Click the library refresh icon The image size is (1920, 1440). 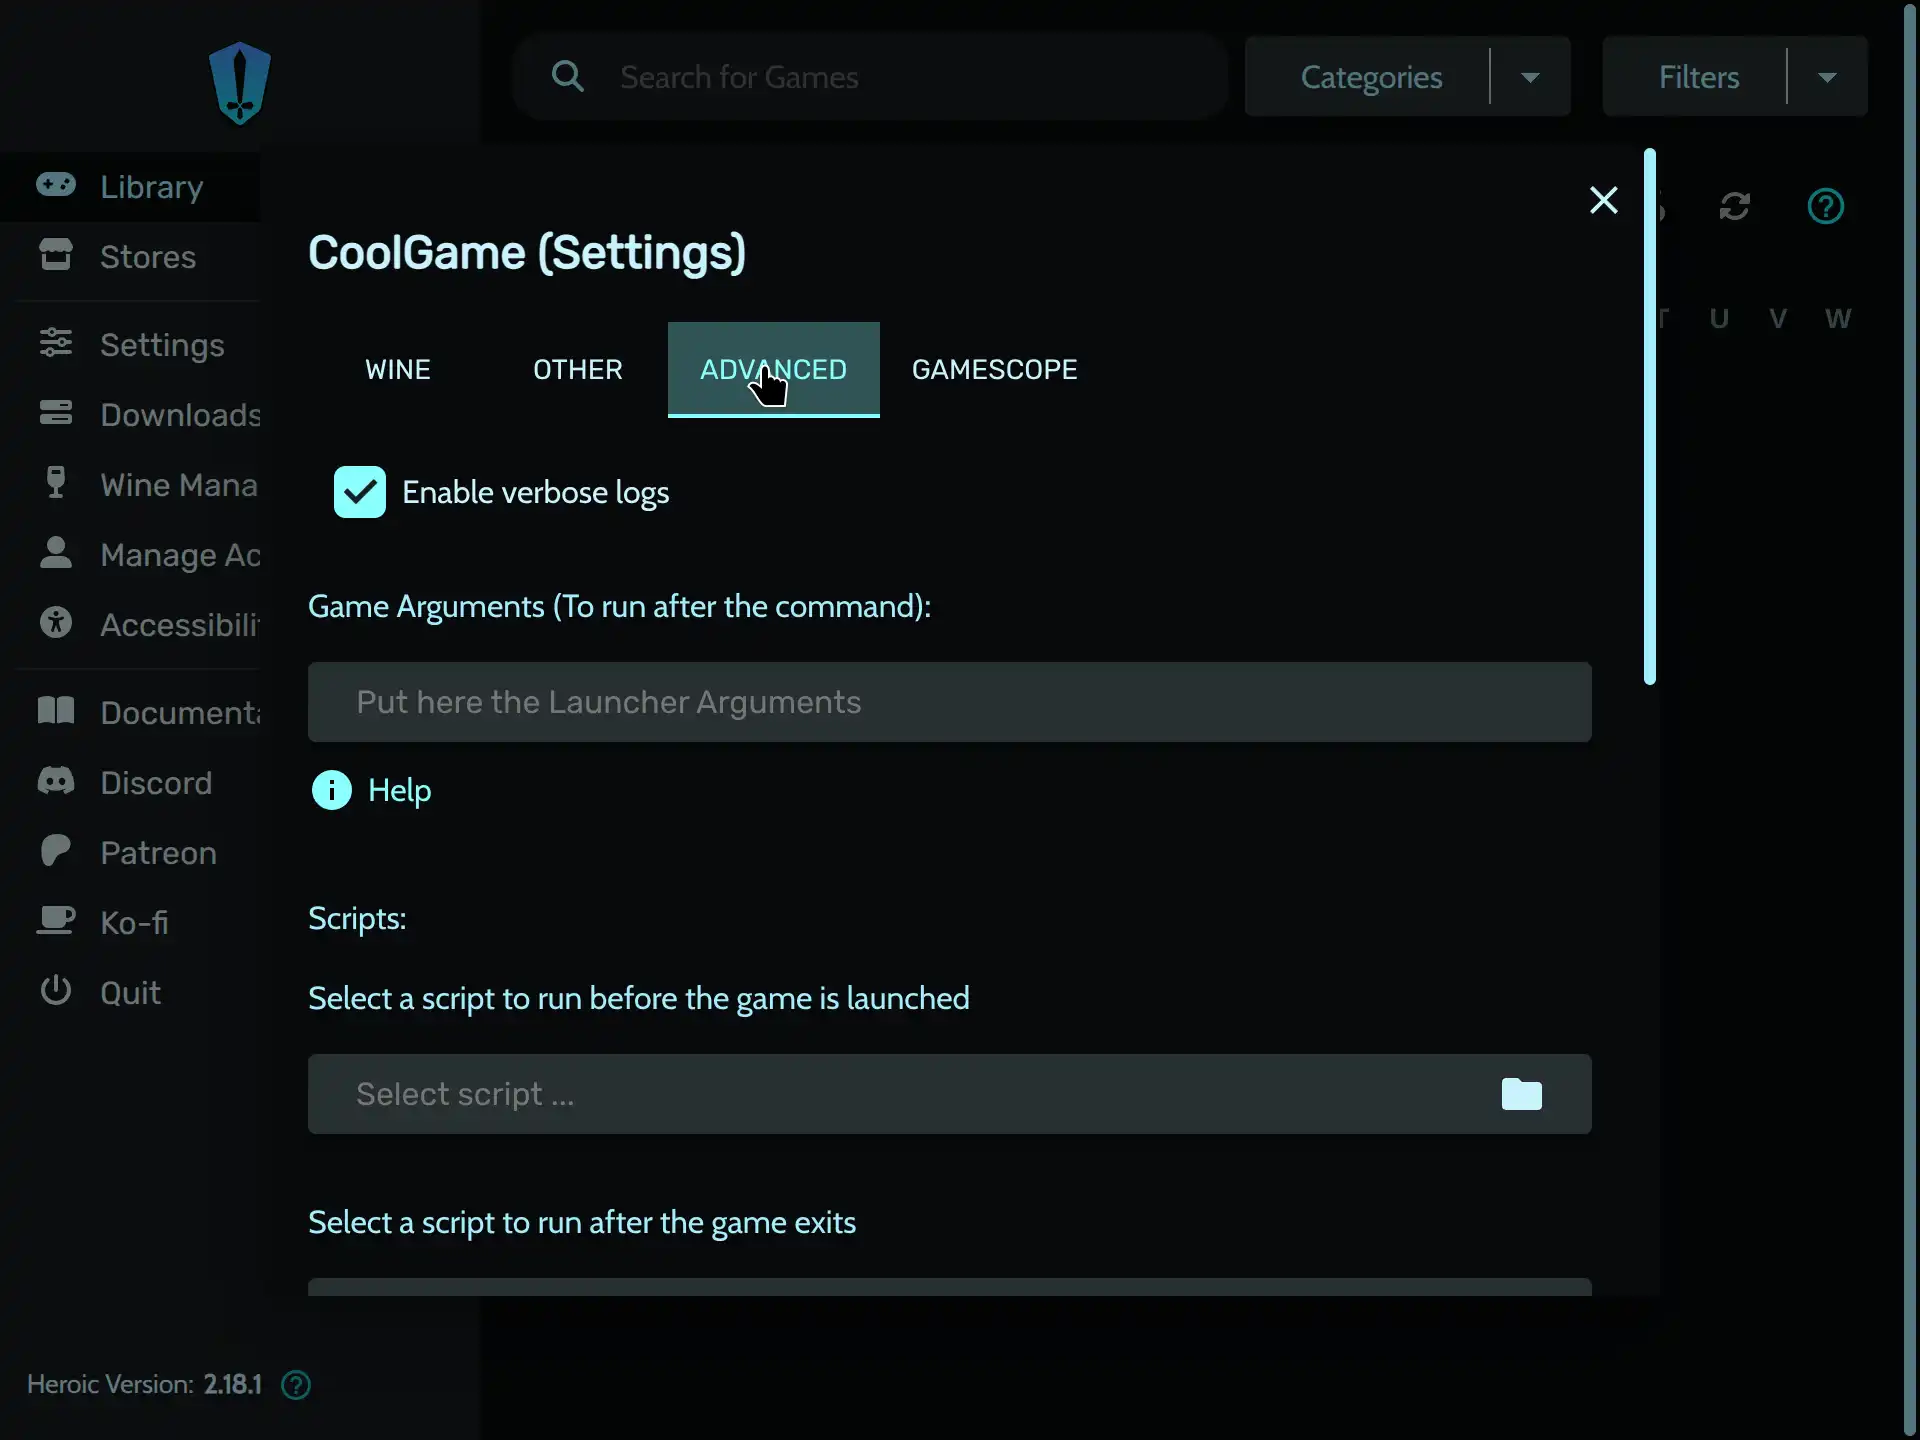[1734, 206]
